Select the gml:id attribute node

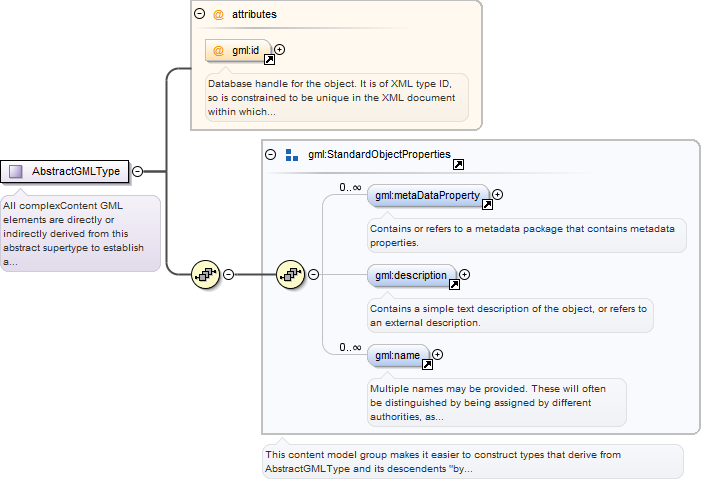point(238,51)
